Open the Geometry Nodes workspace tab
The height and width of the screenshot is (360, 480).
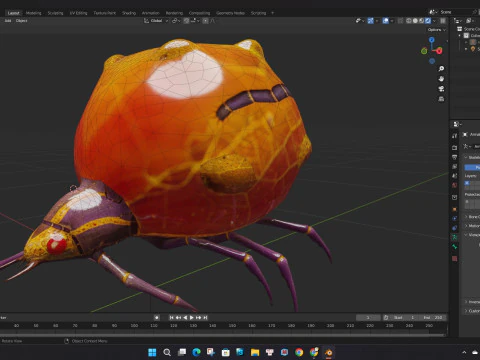[x=230, y=13]
